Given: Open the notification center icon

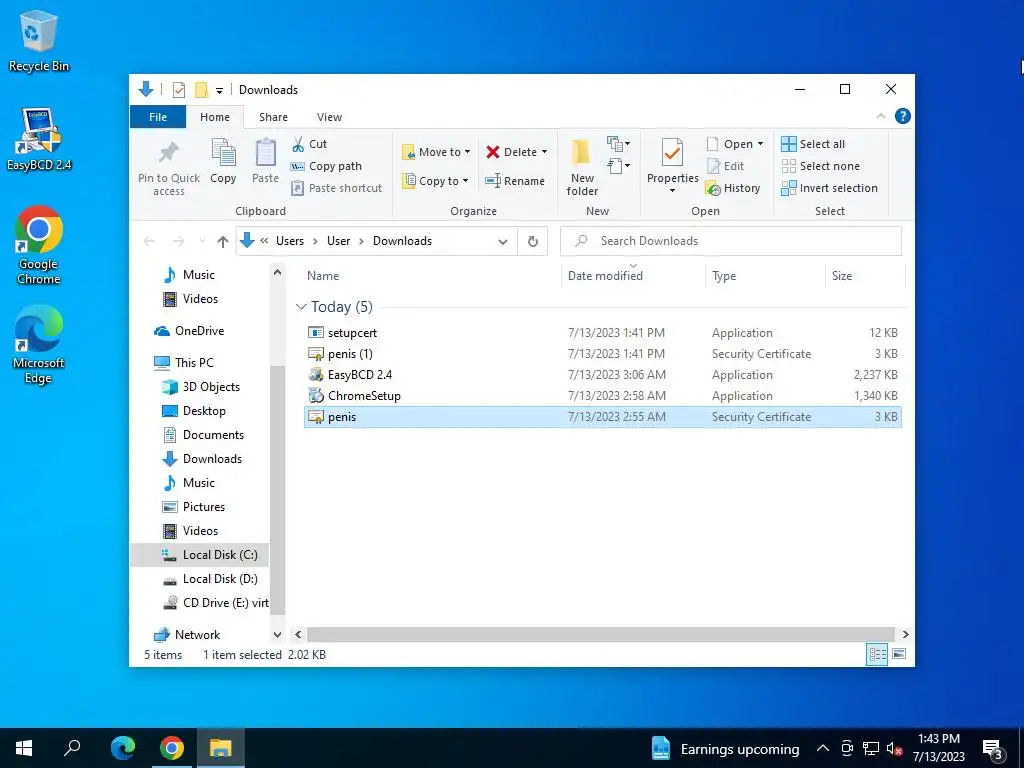Looking at the screenshot, I should [x=992, y=750].
